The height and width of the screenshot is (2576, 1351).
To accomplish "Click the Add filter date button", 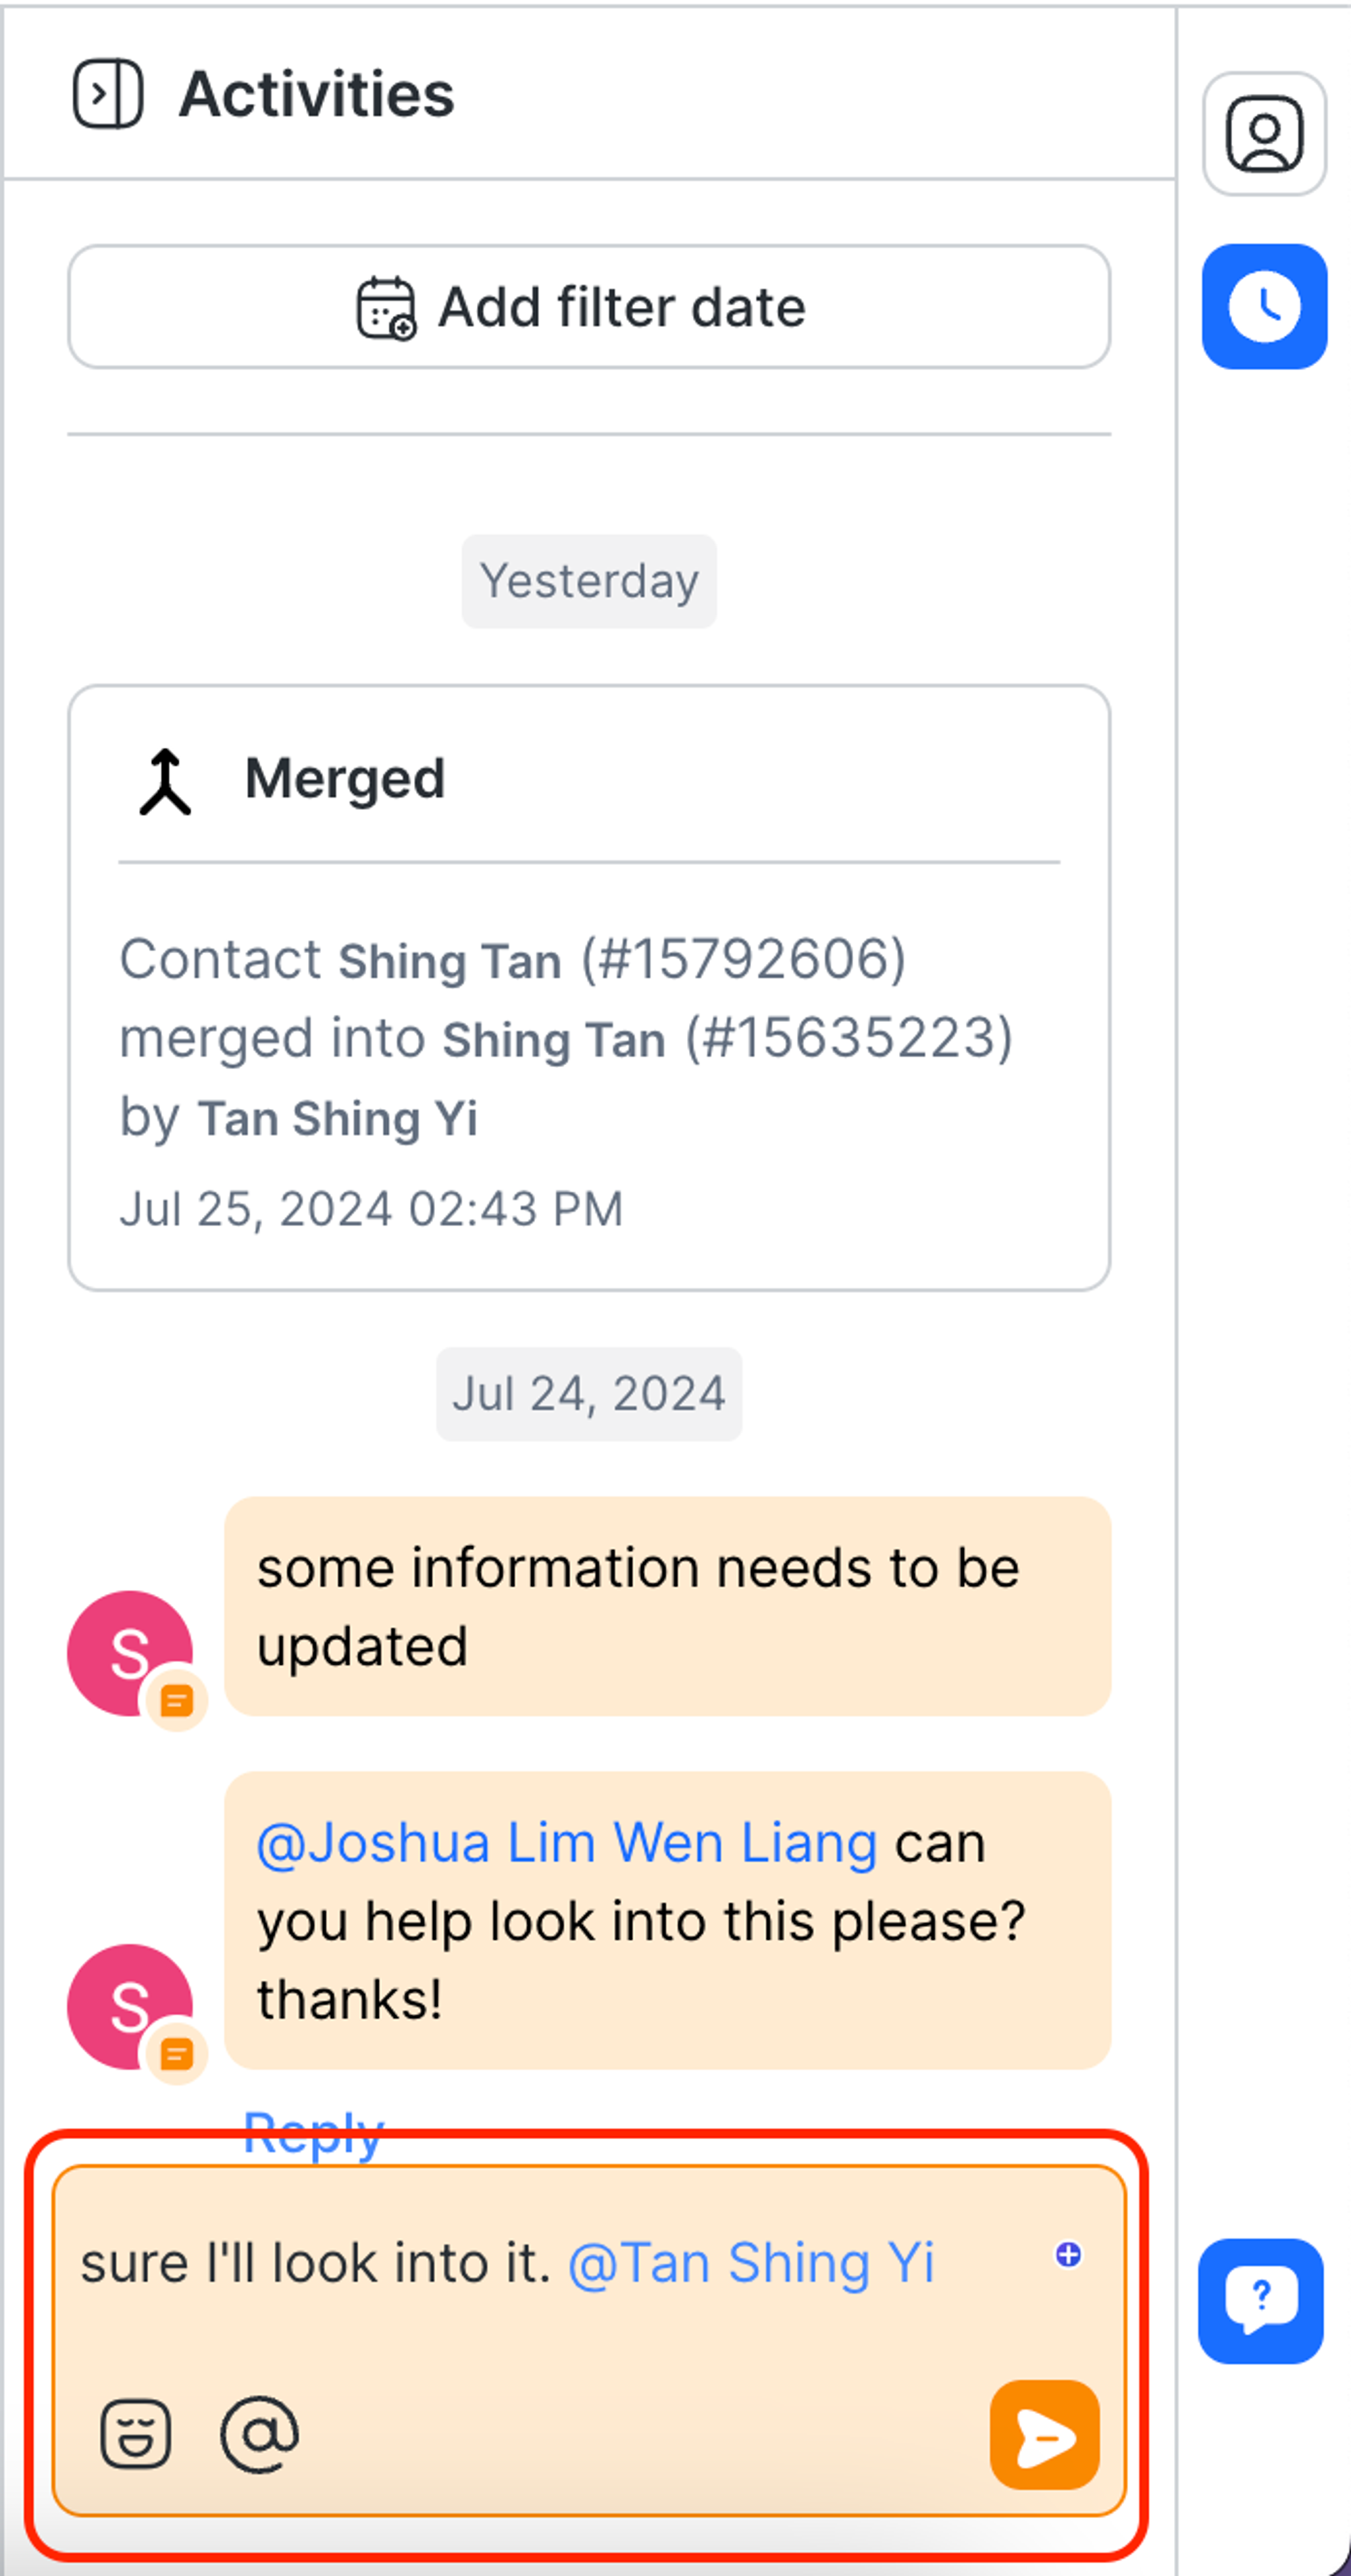I will pyautogui.click(x=589, y=307).
